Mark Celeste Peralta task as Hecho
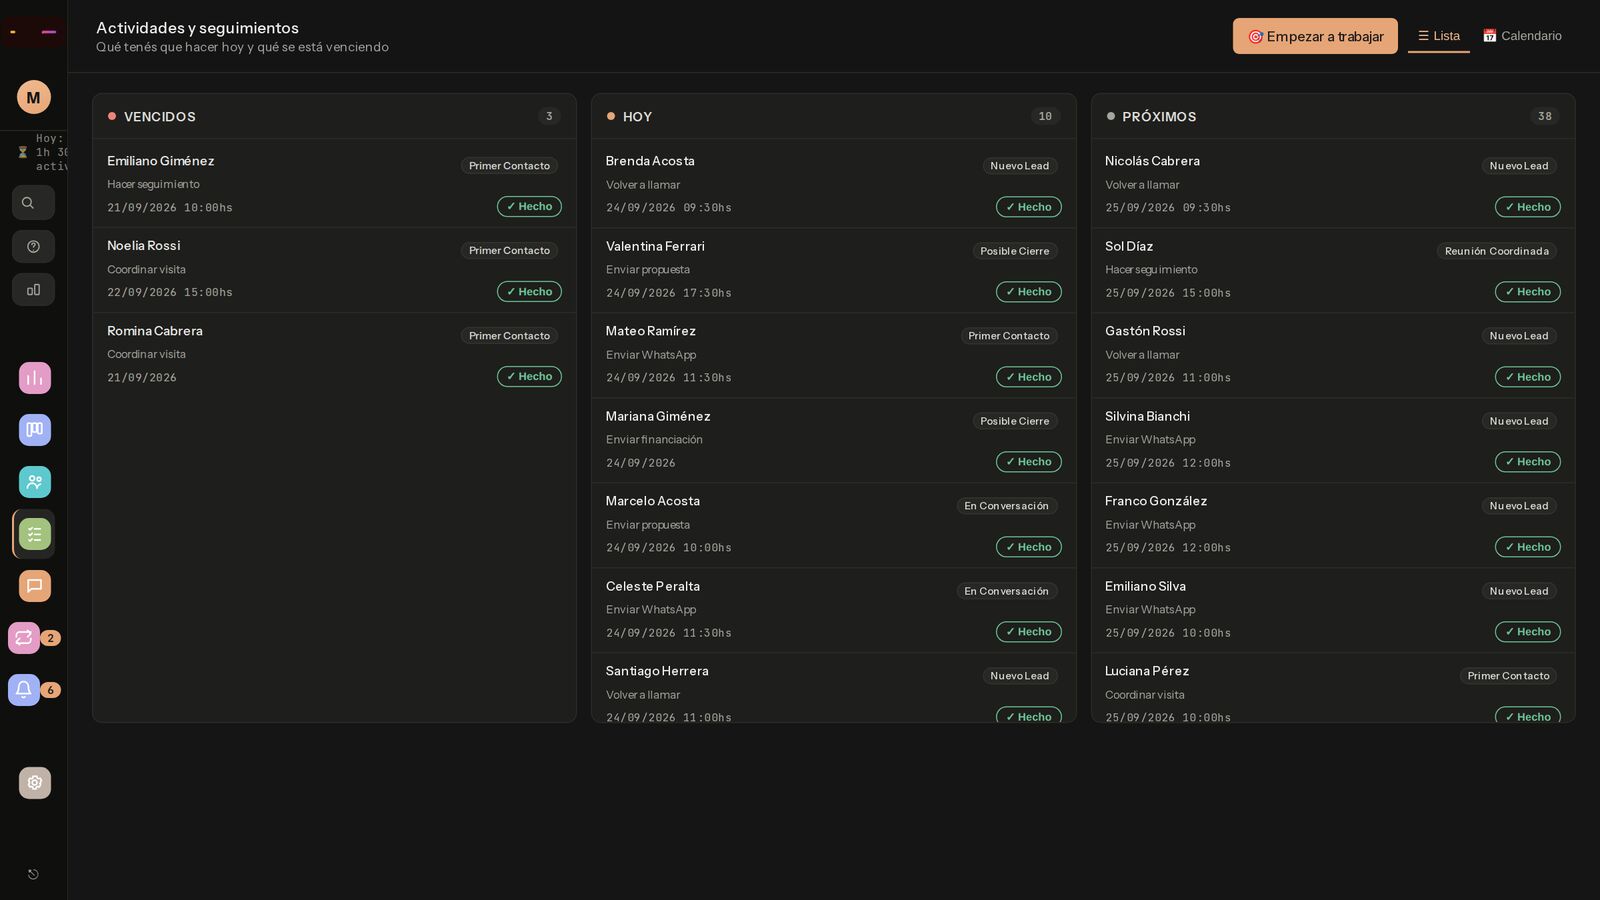The image size is (1600, 900). (x=1028, y=632)
